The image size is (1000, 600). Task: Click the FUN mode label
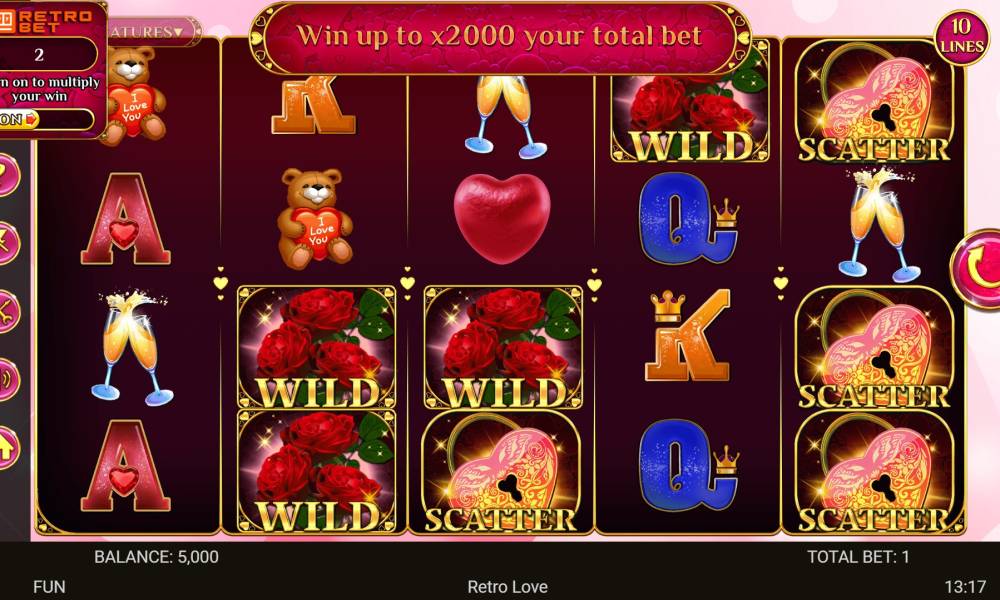[49, 587]
